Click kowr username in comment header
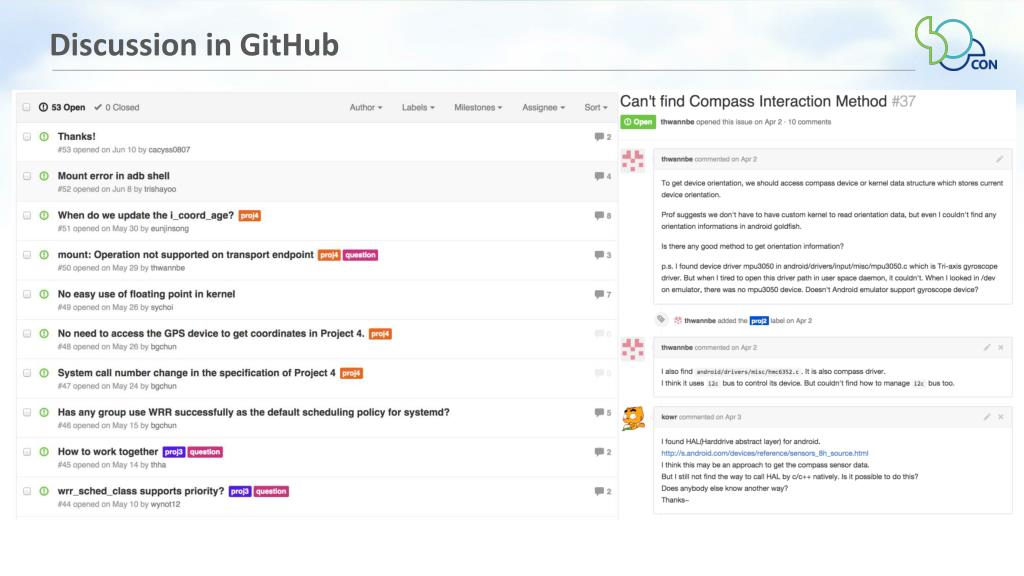 tap(669, 417)
